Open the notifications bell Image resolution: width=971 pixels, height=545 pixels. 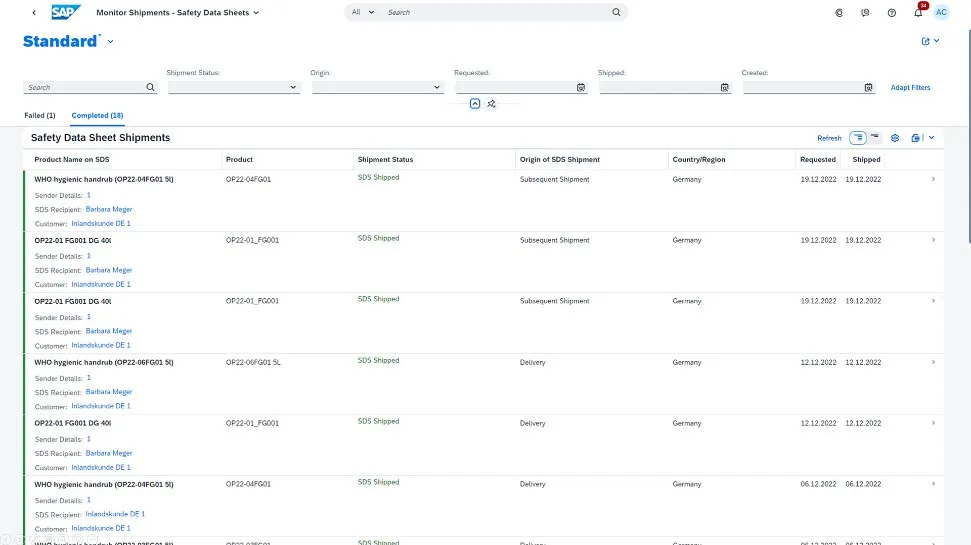tap(918, 13)
